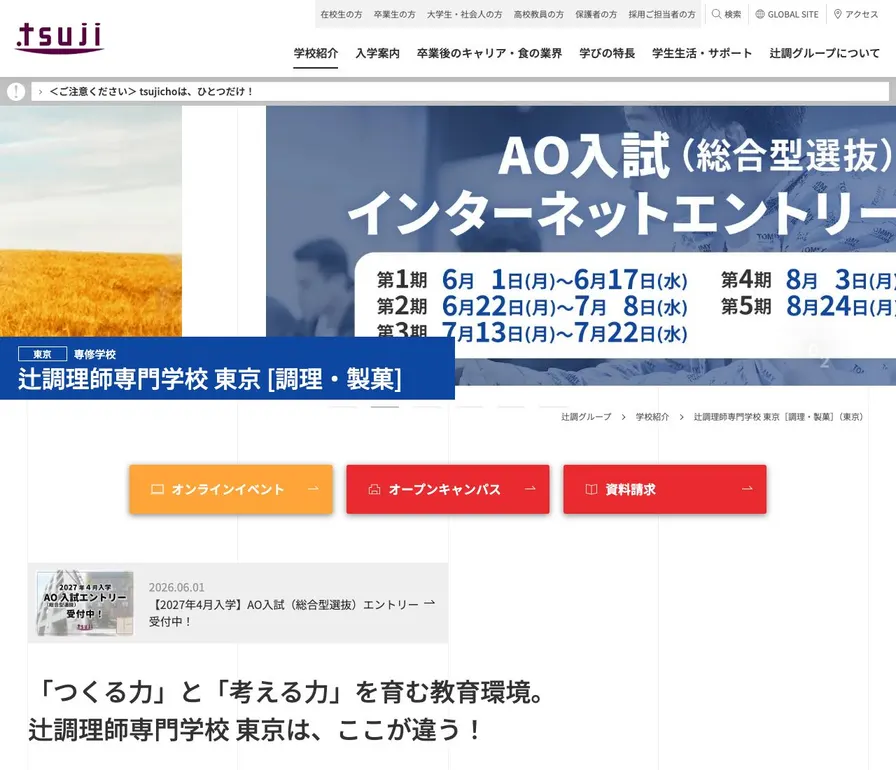Open the 入学案内 menu

[x=377, y=53]
